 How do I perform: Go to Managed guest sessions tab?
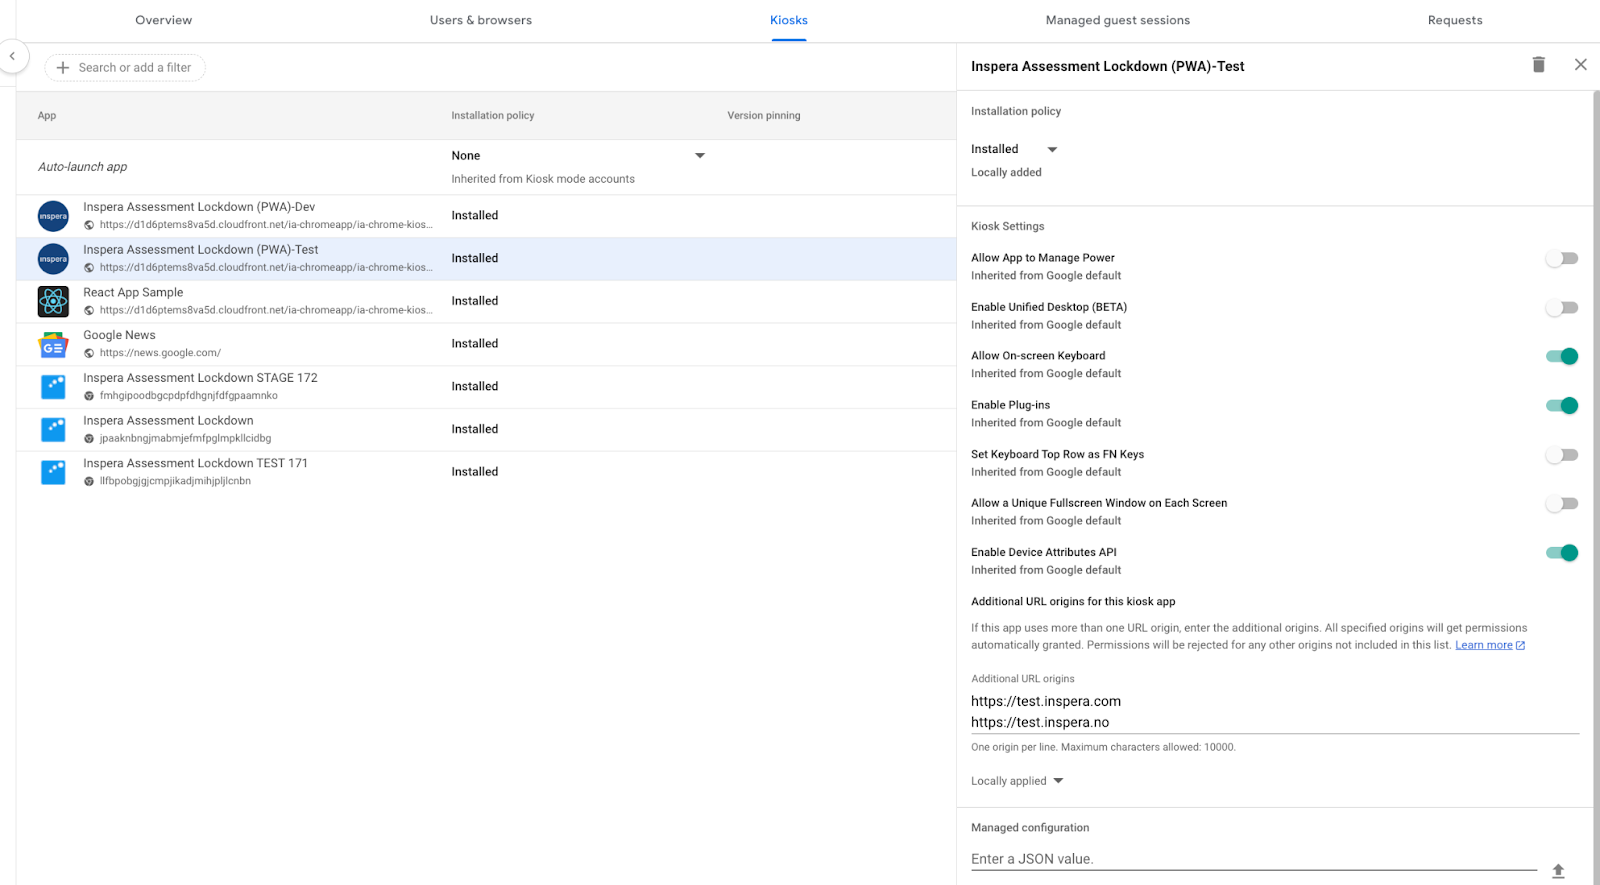(x=1118, y=20)
